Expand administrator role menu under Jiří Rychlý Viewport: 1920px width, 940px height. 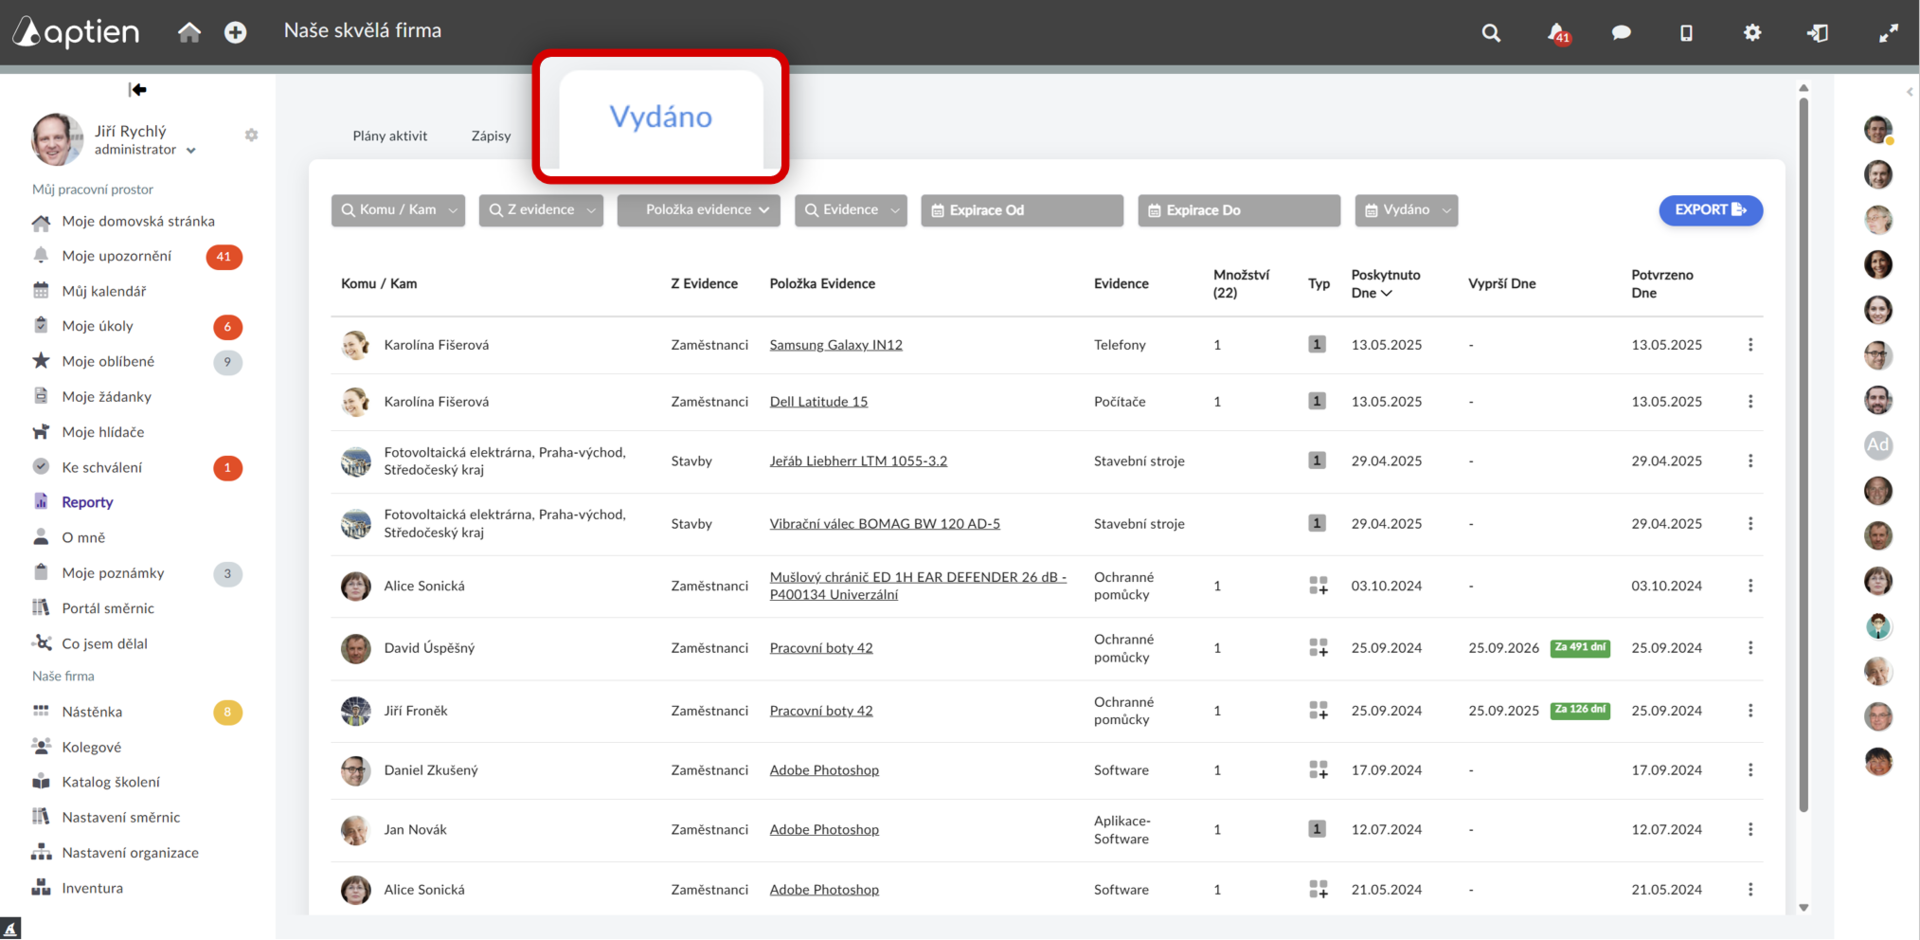145,150
